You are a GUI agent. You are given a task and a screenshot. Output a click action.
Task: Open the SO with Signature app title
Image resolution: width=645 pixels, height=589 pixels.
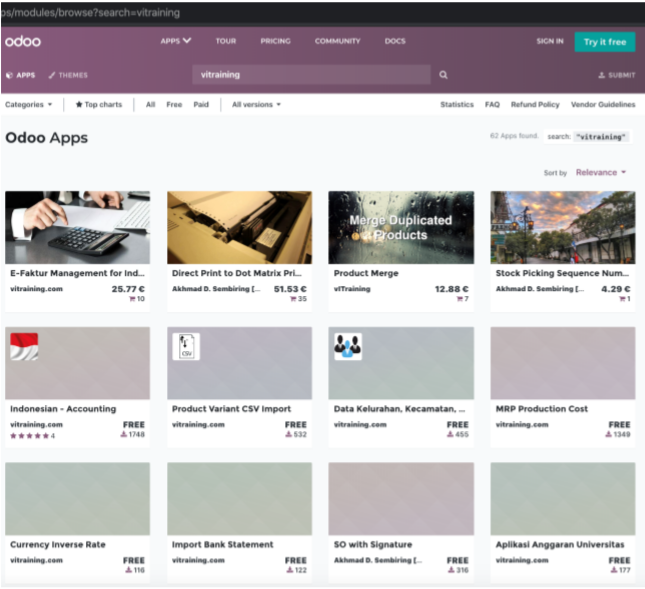coord(373,545)
